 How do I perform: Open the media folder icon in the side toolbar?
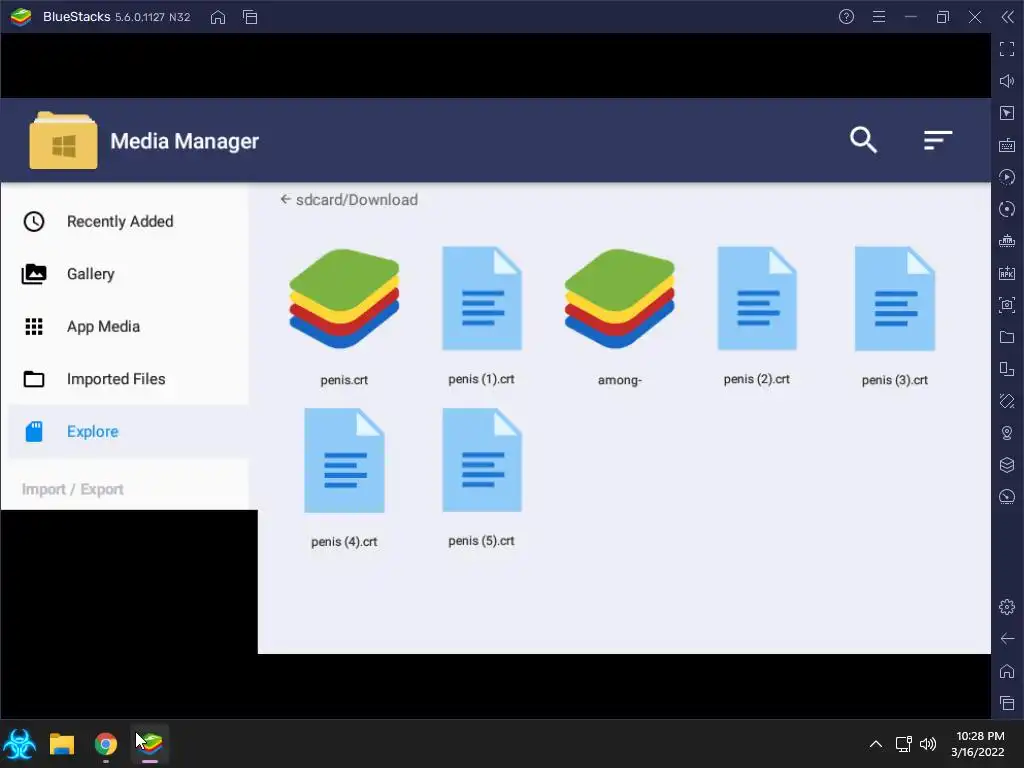pyautogui.click(x=1007, y=337)
